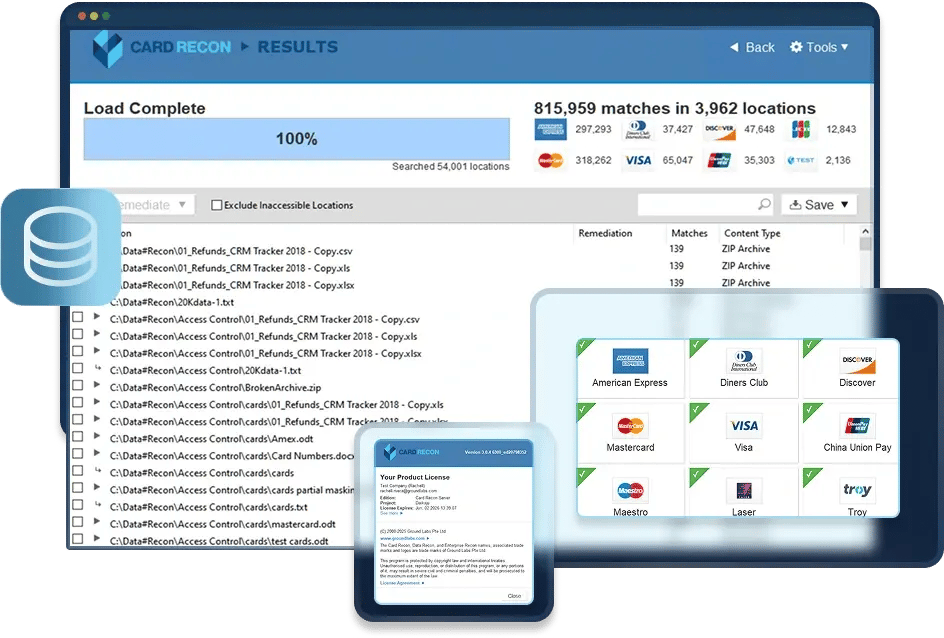Click the Content Type column header
Image resolution: width=944 pixels, height=638 pixels.
[751, 233]
